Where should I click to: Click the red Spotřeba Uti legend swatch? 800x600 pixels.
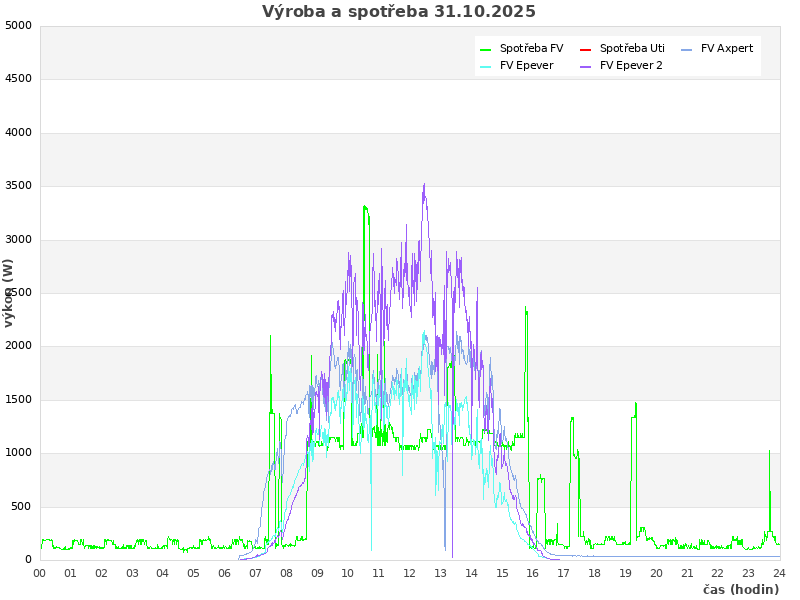pyautogui.click(x=586, y=49)
